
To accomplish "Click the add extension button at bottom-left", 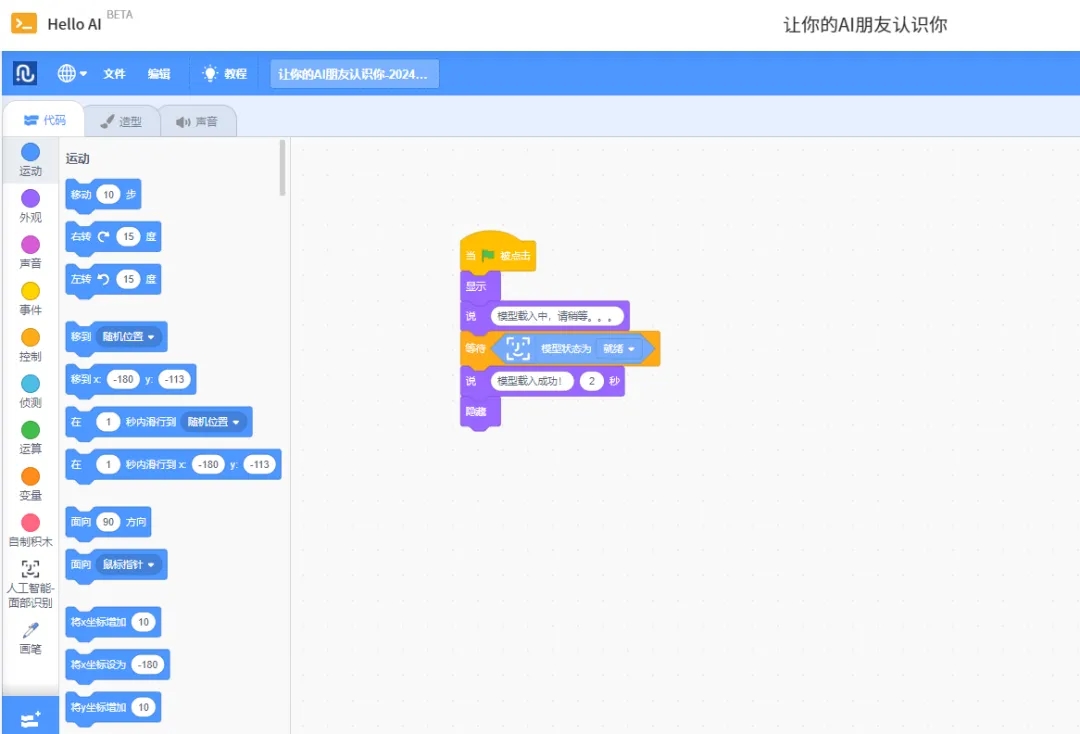I will coord(30,718).
